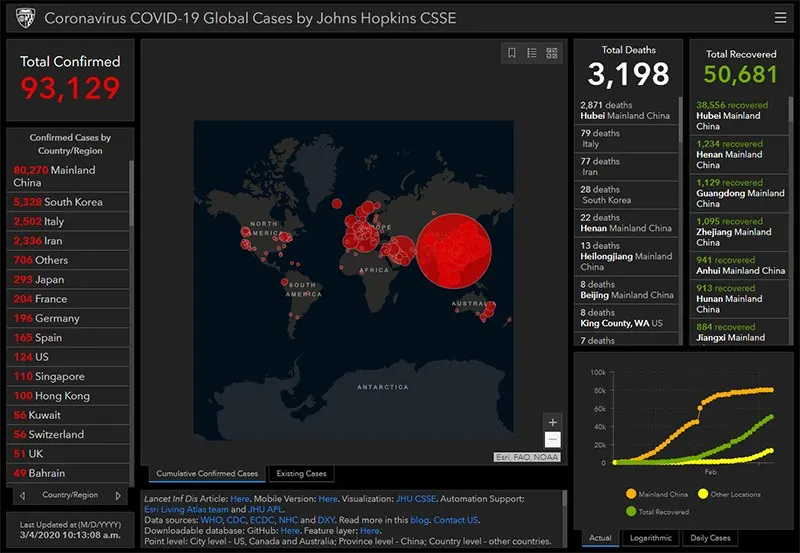
Task: Zoom in on the map with plus
Action: tap(553, 422)
